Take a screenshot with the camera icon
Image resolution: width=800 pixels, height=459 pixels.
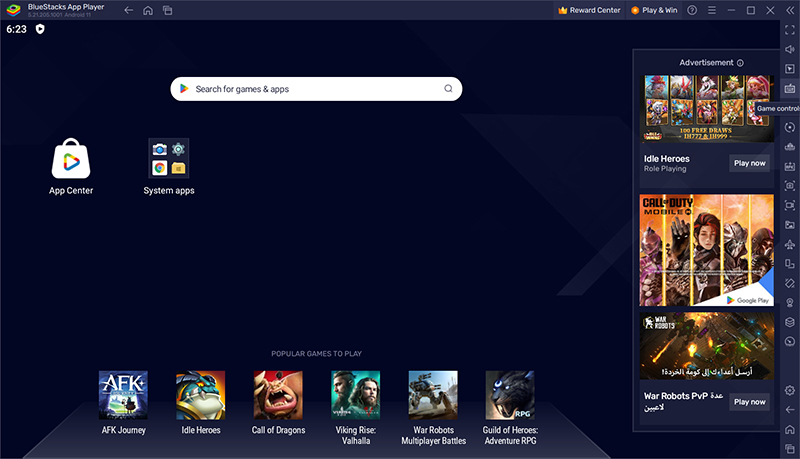[789, 186]
